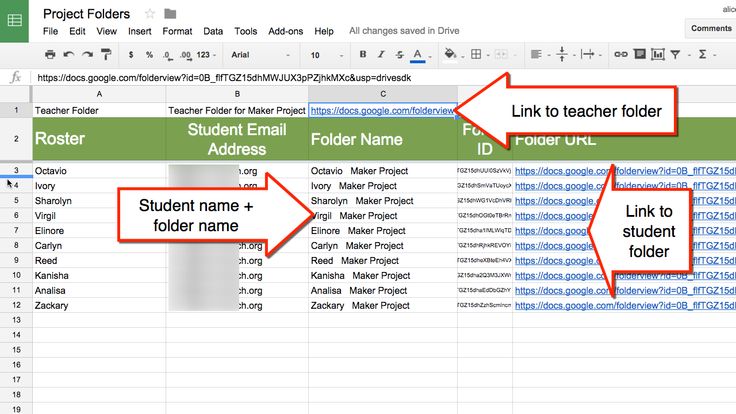Increase decimal places
The image size is (736, 414).
(x=186, y=55)
